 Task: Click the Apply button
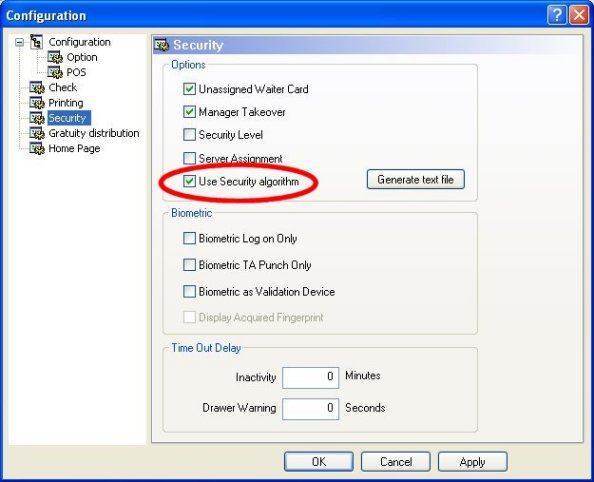[x=472, y=462]
